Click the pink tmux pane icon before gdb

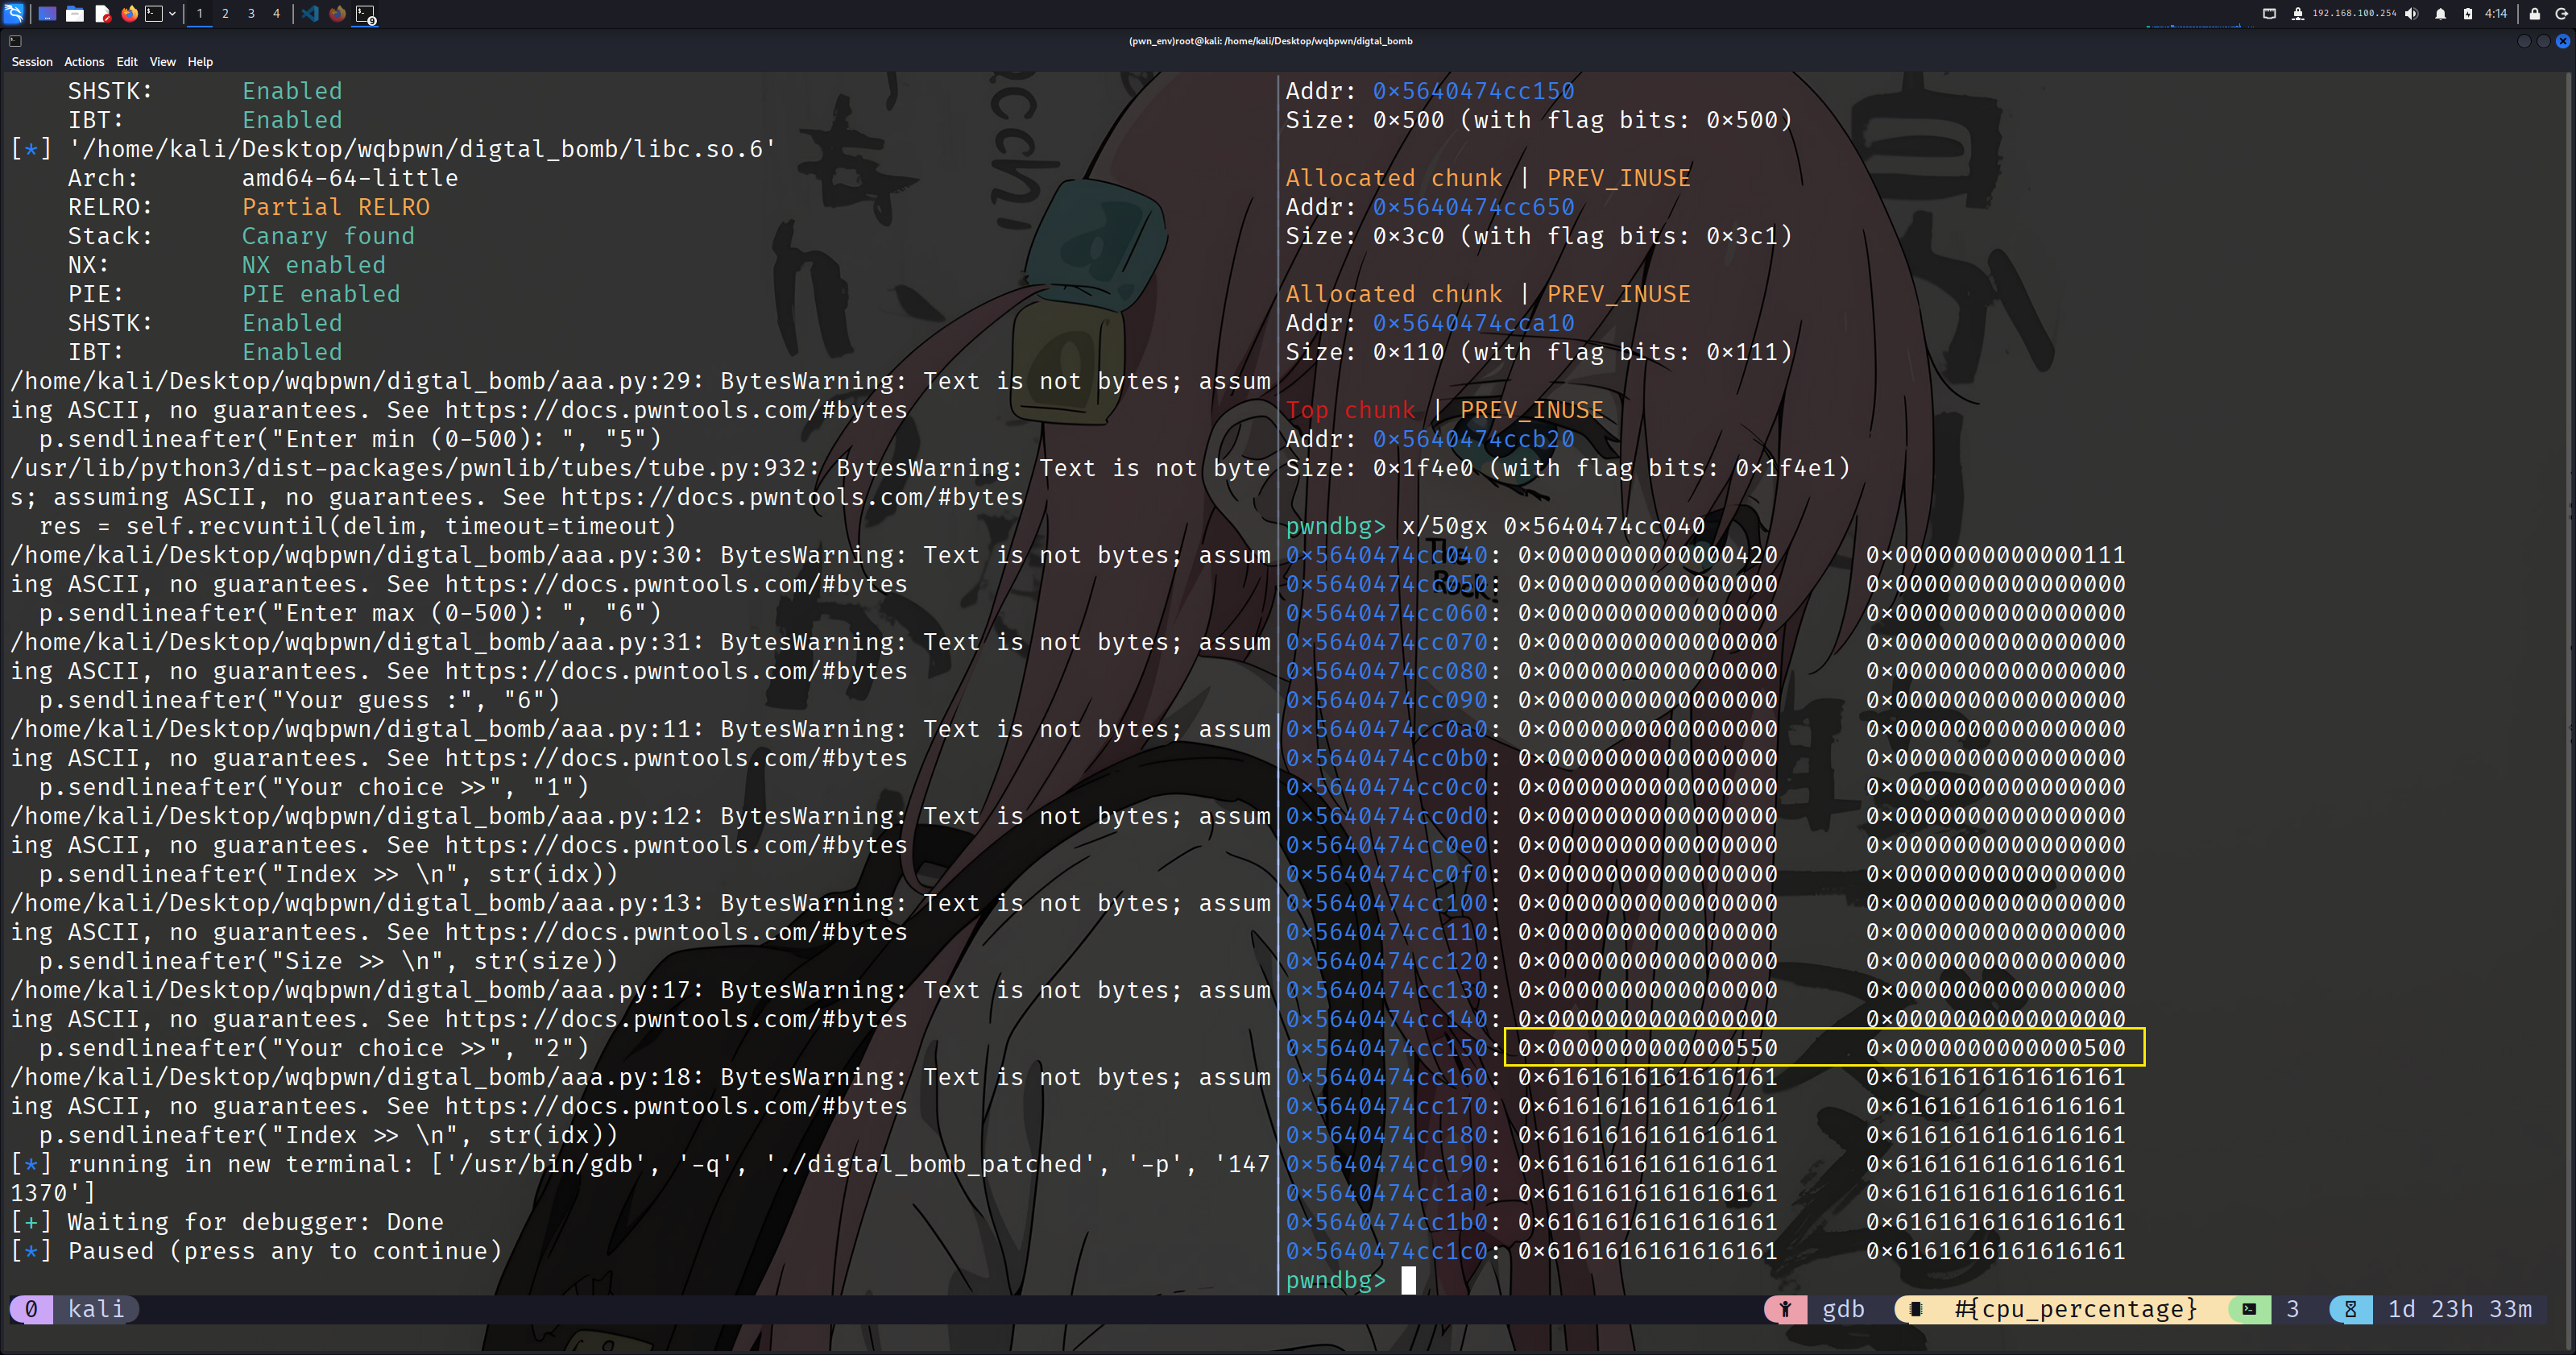(1785, 1309)
